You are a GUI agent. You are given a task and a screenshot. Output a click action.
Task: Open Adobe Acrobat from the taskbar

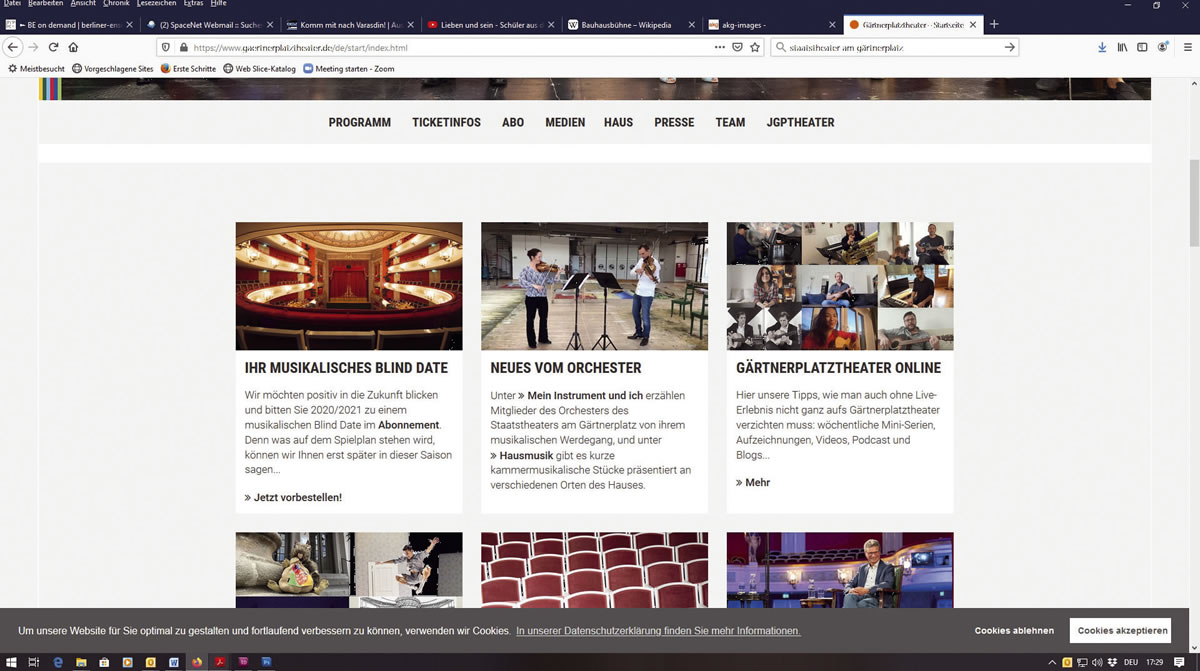(x=220, y=662)
